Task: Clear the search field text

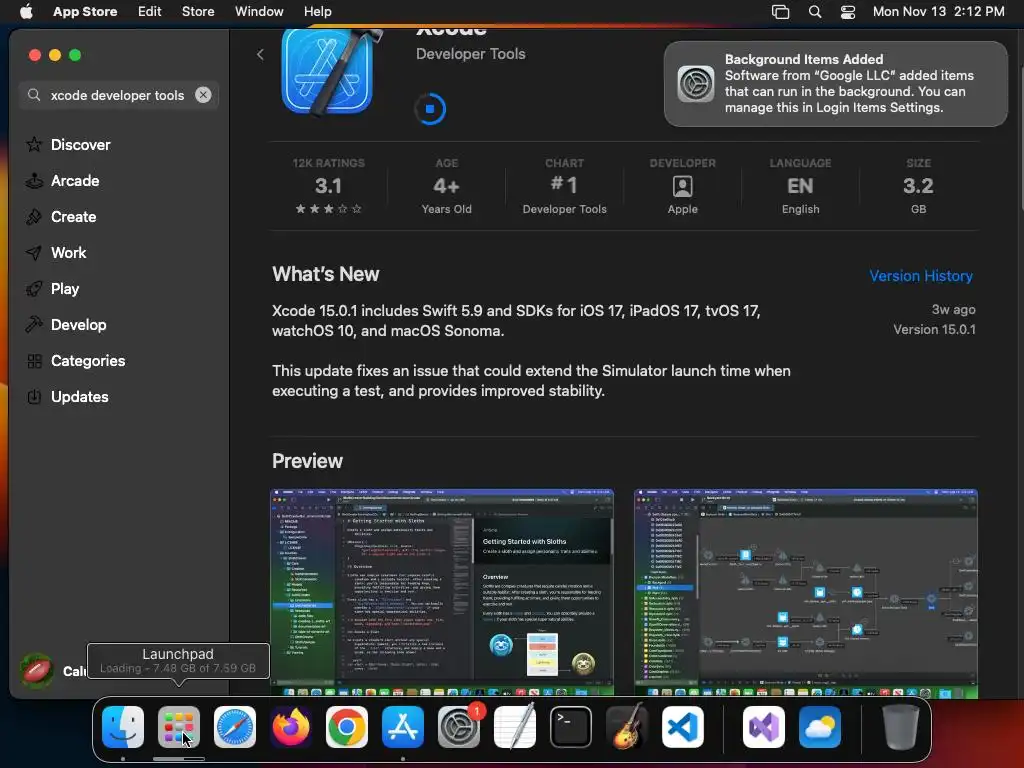Action: (x=203, y=95)
